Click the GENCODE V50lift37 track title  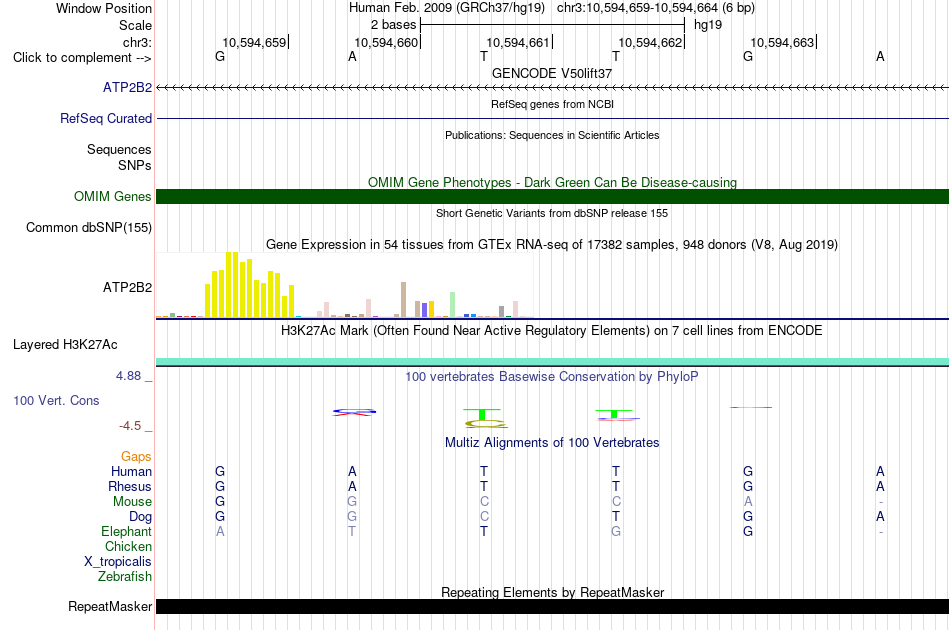[x=552, y=73]
